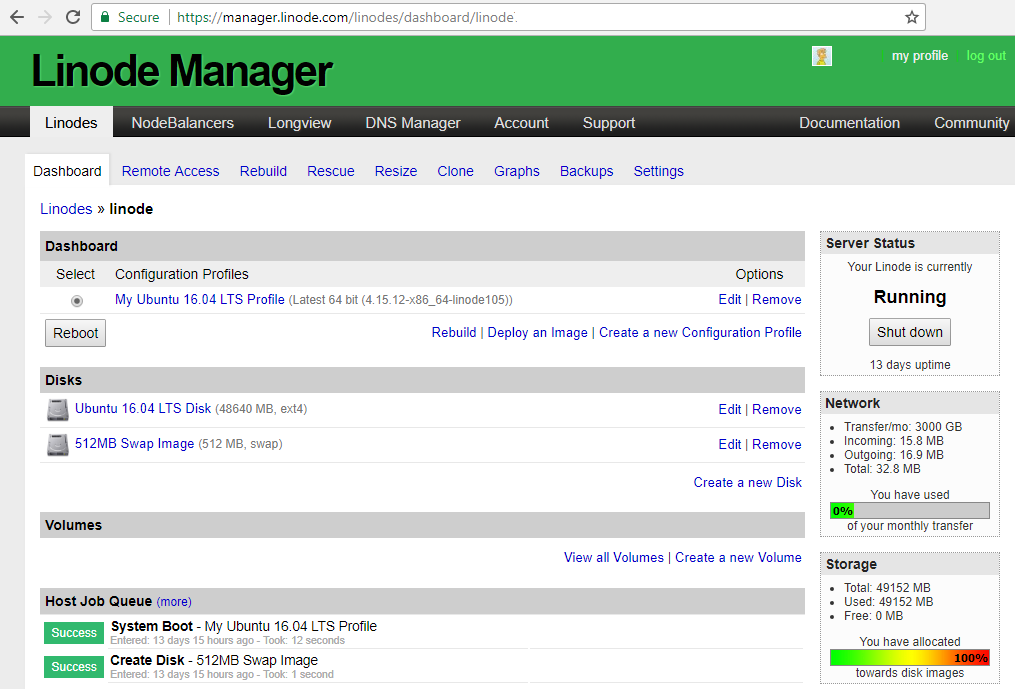Click Create a new Configuration Profile
This screenshot has height=689, width=1015.
coord(700,332)
